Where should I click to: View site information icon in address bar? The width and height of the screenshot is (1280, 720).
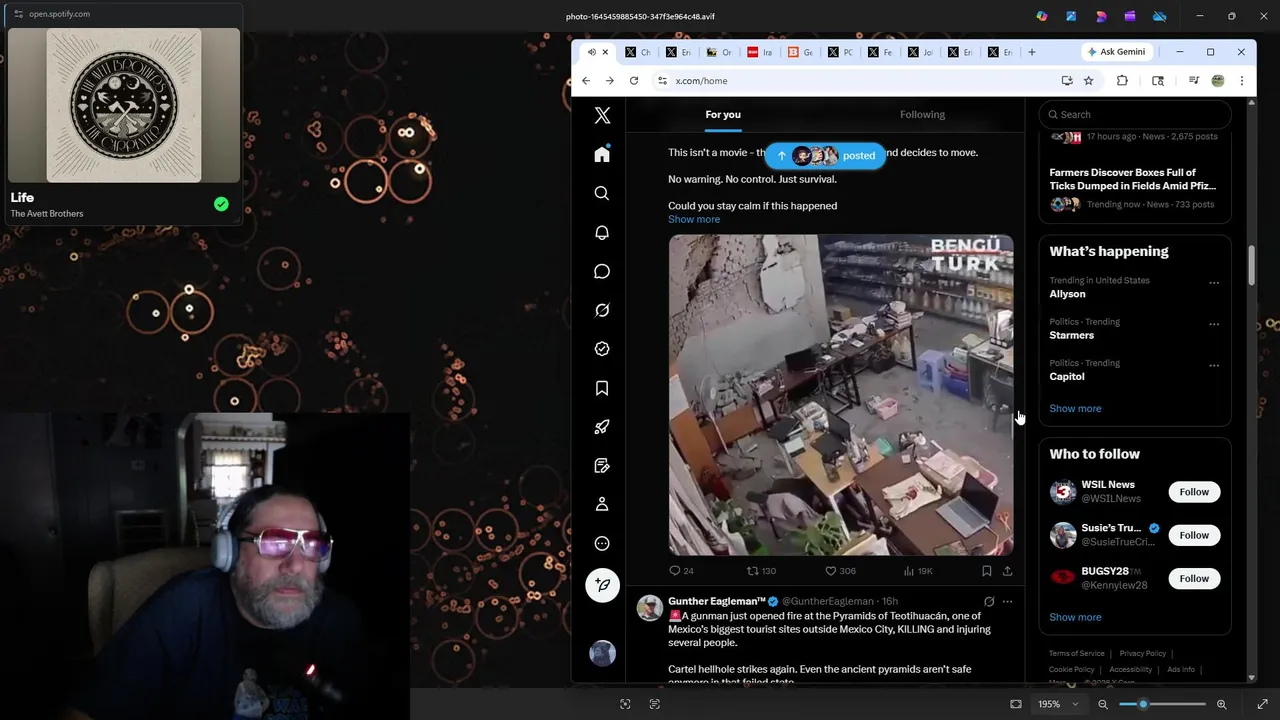point(662,81)
